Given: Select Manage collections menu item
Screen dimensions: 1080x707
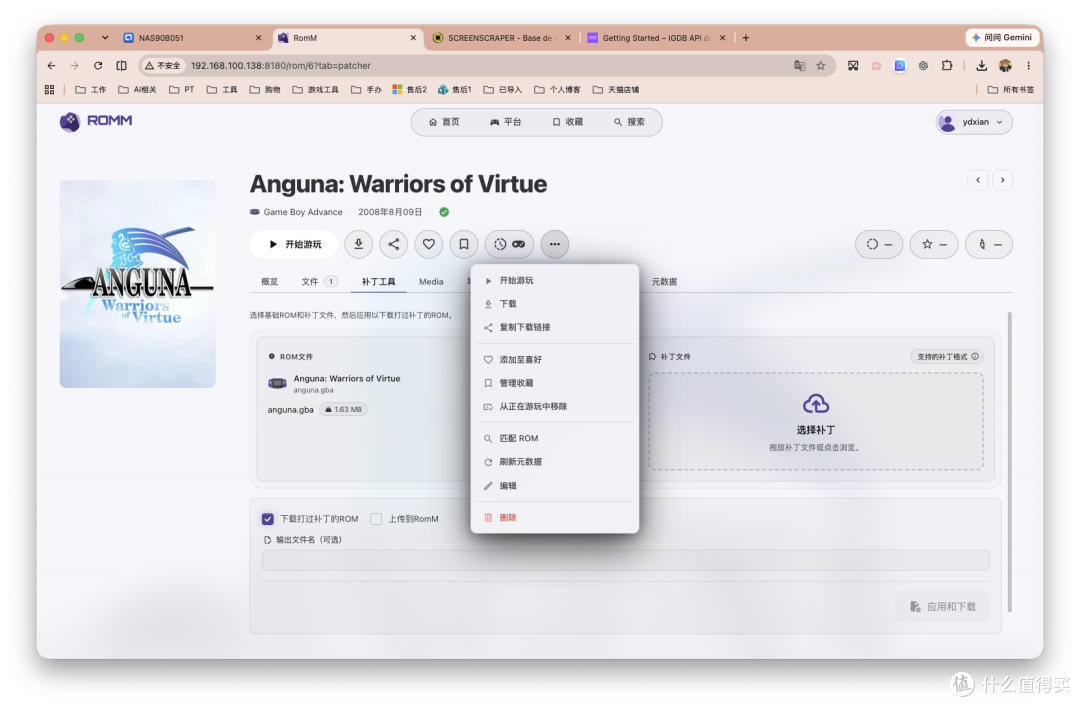Looking at the screenshot, I should click(554, 383).
